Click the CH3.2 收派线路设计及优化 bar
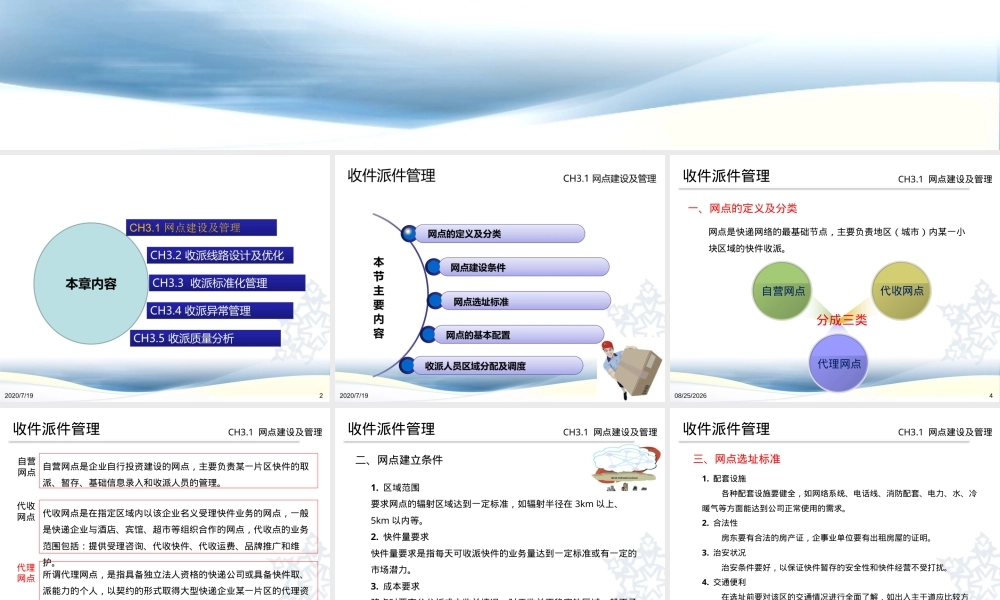1000x600 pixels. tap(220, 255)
